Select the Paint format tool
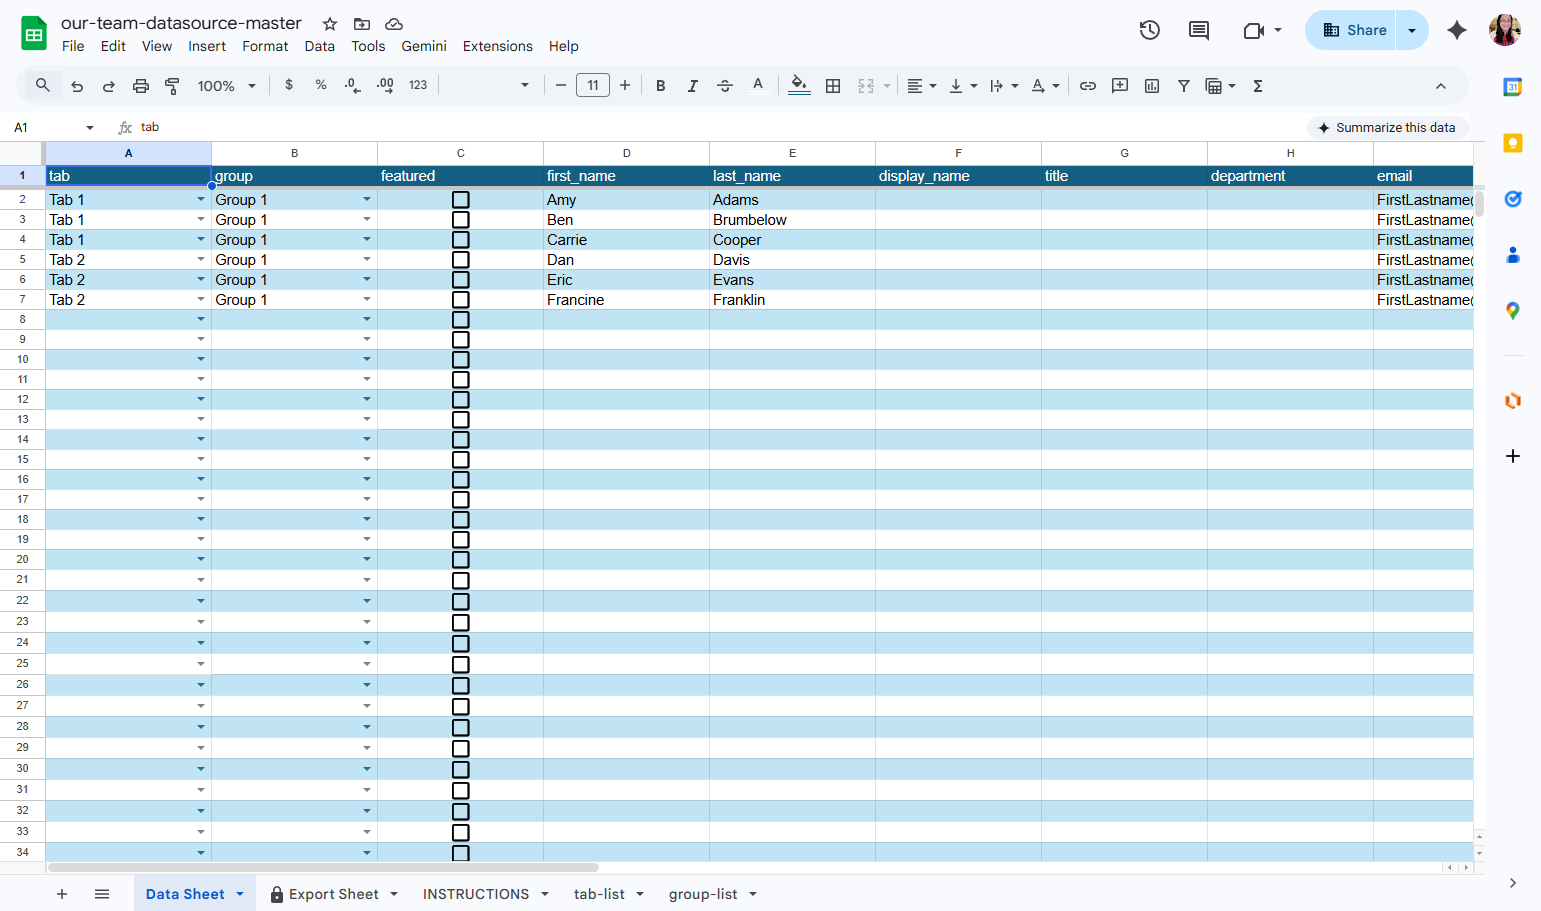Viewport: 1541px width, 911px height. [172, 86]
